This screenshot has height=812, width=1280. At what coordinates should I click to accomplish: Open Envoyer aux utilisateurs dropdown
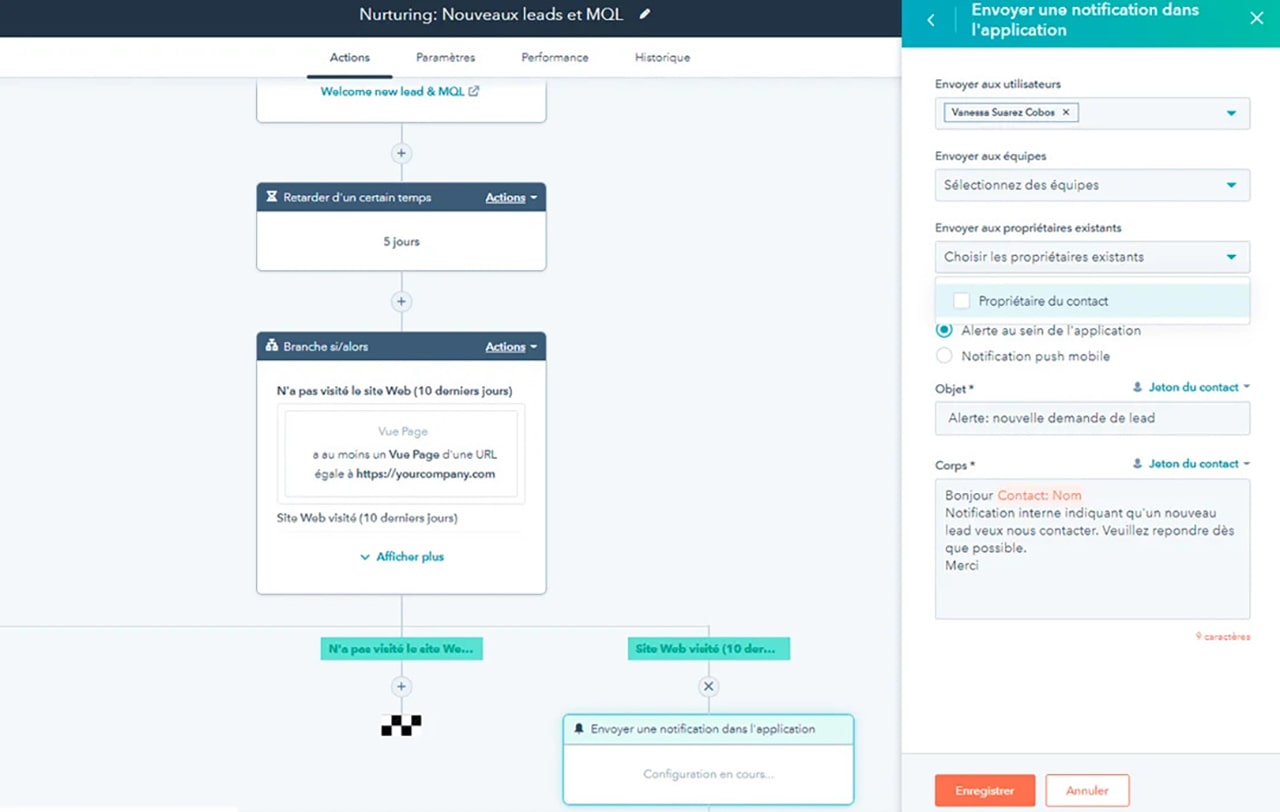1092,113
